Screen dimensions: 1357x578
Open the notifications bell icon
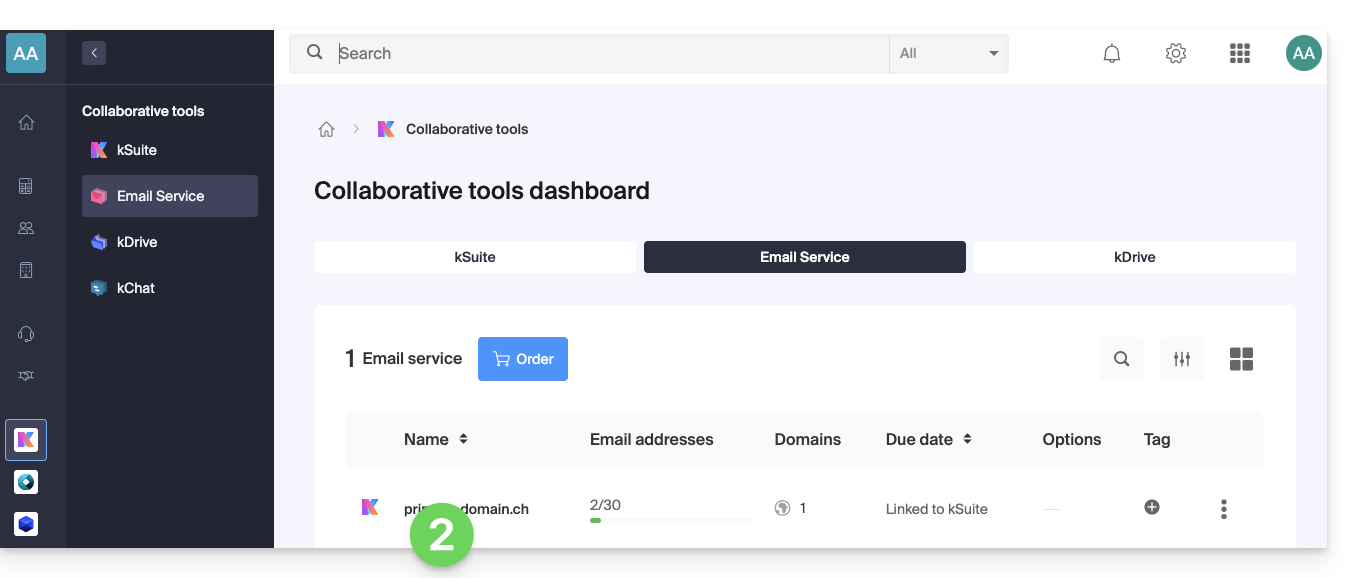point(1111,54)
